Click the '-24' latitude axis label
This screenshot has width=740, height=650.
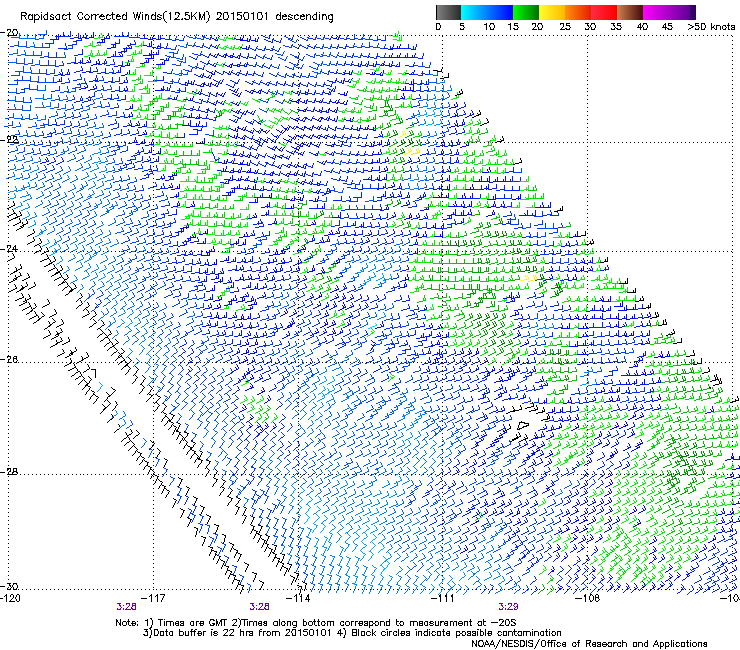pyautogui.click(x=9, y=249)
